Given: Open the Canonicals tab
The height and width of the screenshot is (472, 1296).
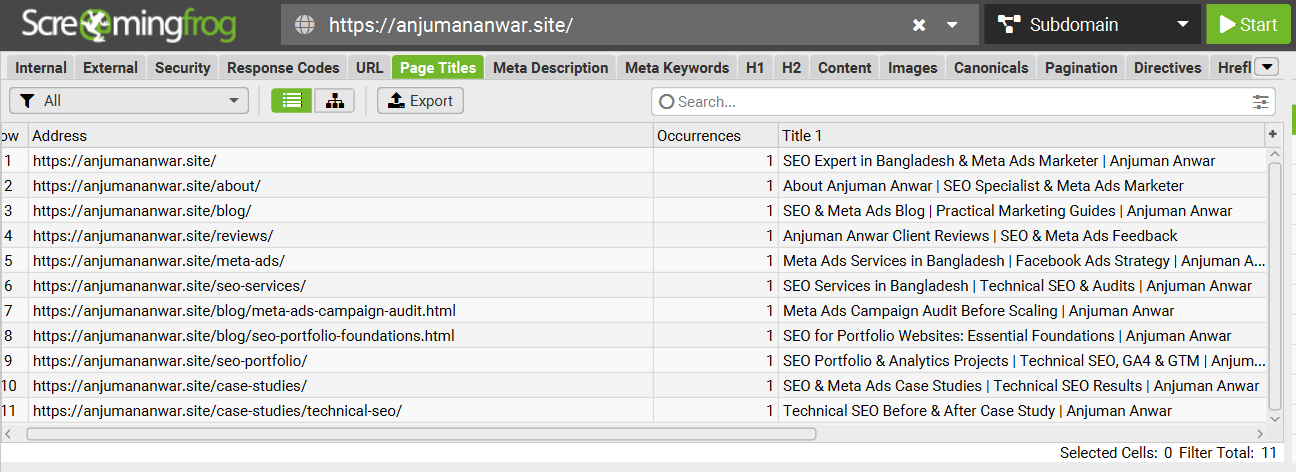Looking at the screenshot, I should pos(991,68).
